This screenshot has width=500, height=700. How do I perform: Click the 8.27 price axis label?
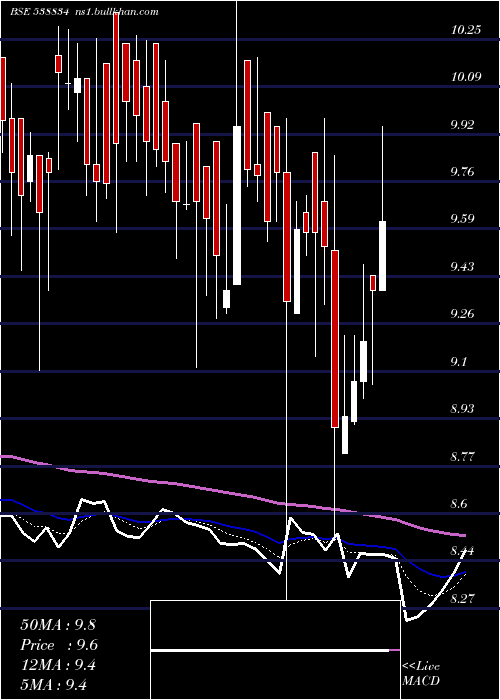pos(462,598)
